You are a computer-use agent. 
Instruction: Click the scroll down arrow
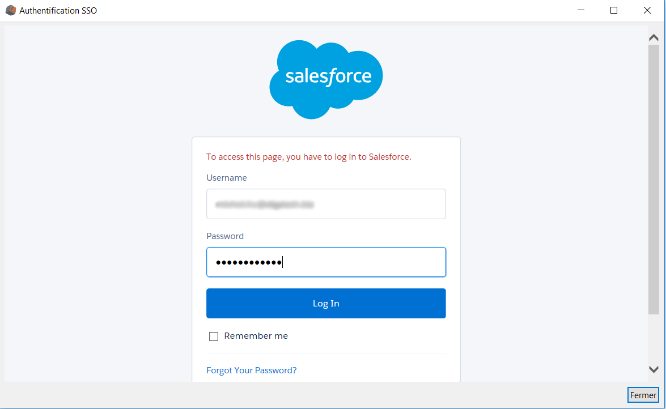point(653,370)
